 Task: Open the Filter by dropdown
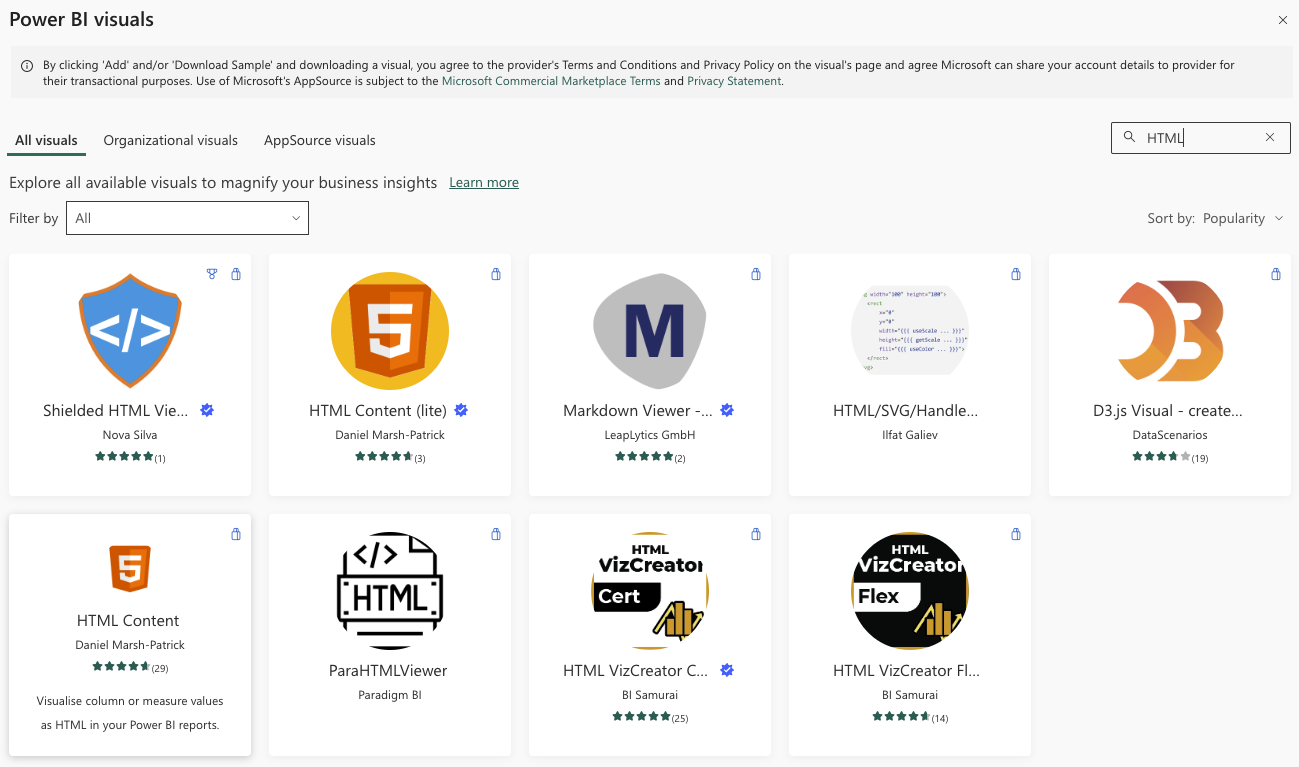pyautogui.click(x=187, y=218)
